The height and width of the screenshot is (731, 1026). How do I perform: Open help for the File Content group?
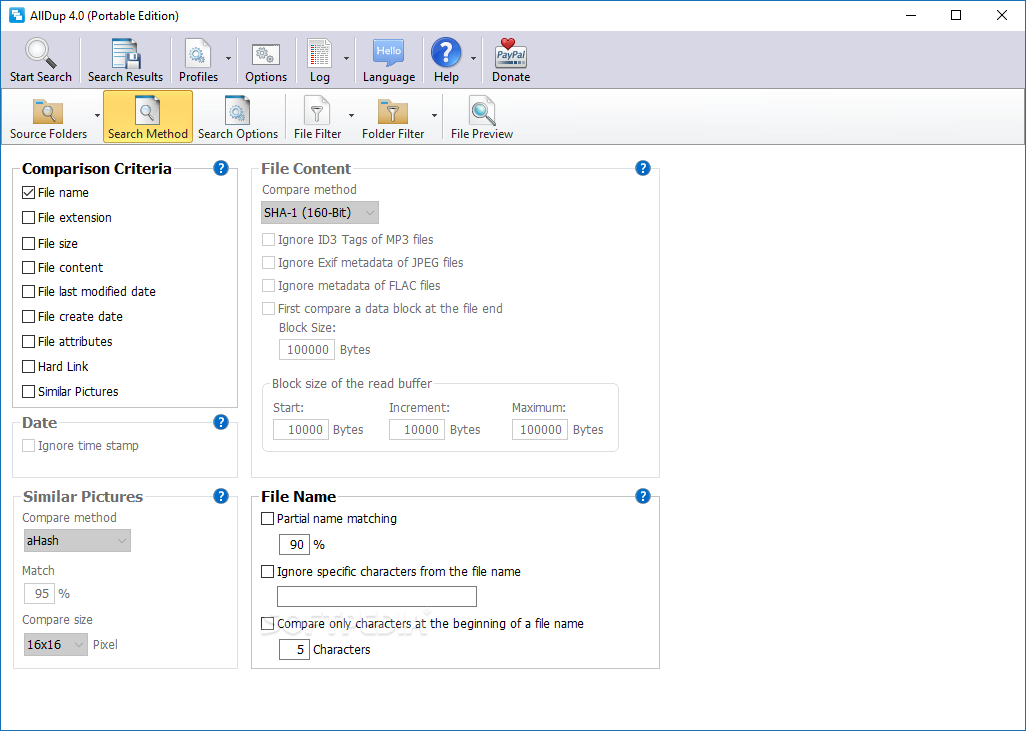[643, 168]
